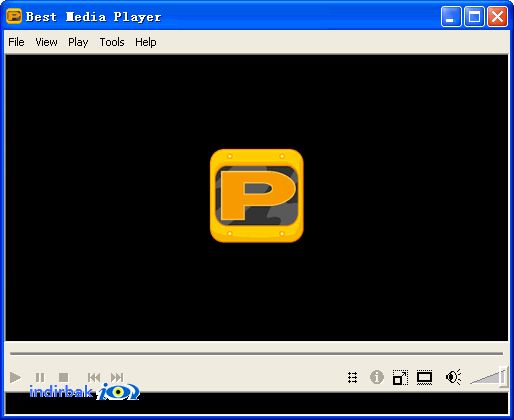Open the Help menu
The width and height of the screenshot is (514, 420).
point(146,42)
